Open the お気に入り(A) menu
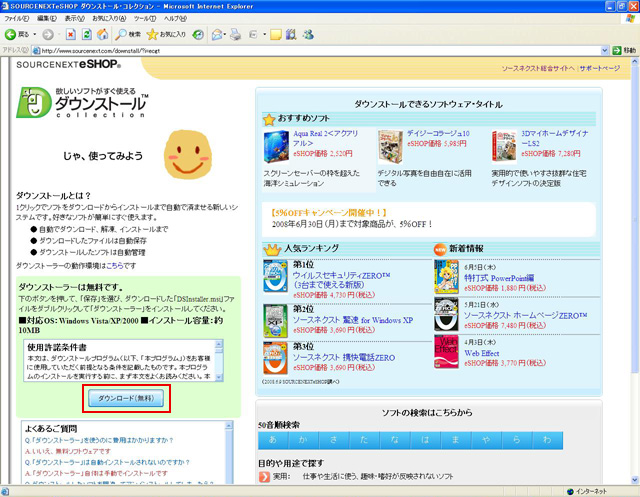Image resolution: width=640 pixels, height=497 pixels. (109, 18)
